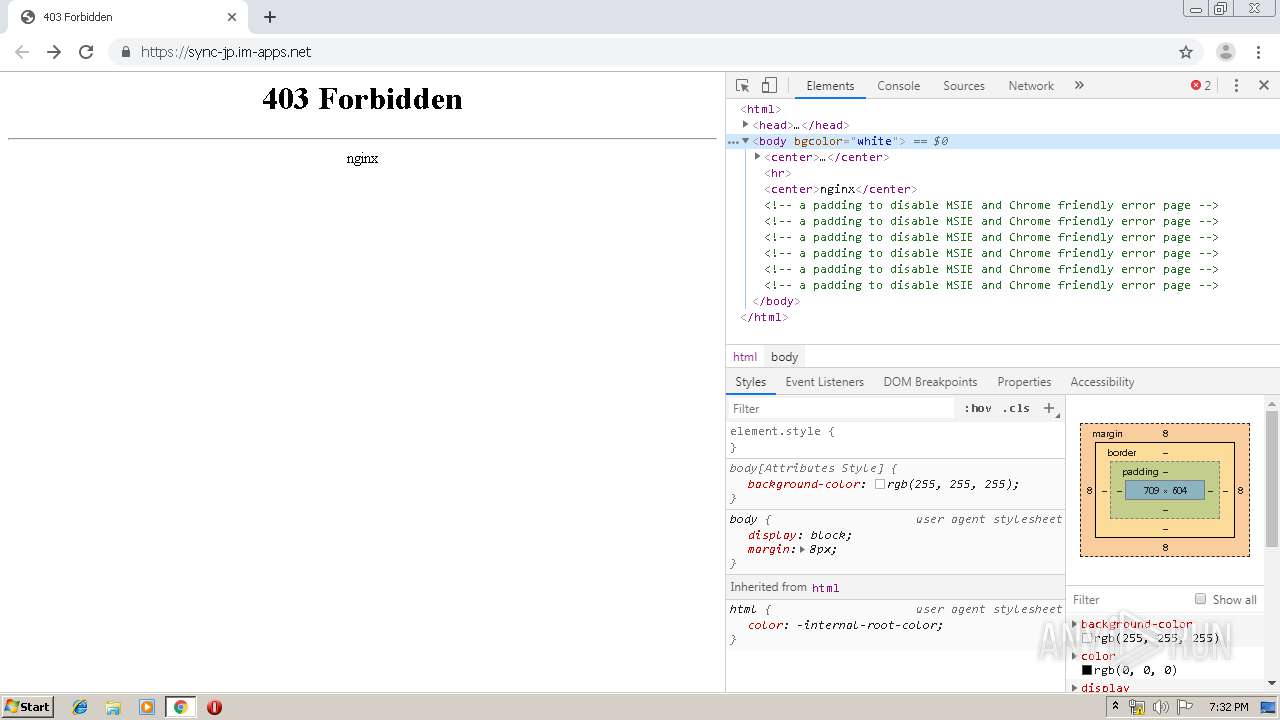The width and height of the screenshot is (1280, 720).
Task: Close the 403 Forbidden tab
Action: [x=232, y=17]
